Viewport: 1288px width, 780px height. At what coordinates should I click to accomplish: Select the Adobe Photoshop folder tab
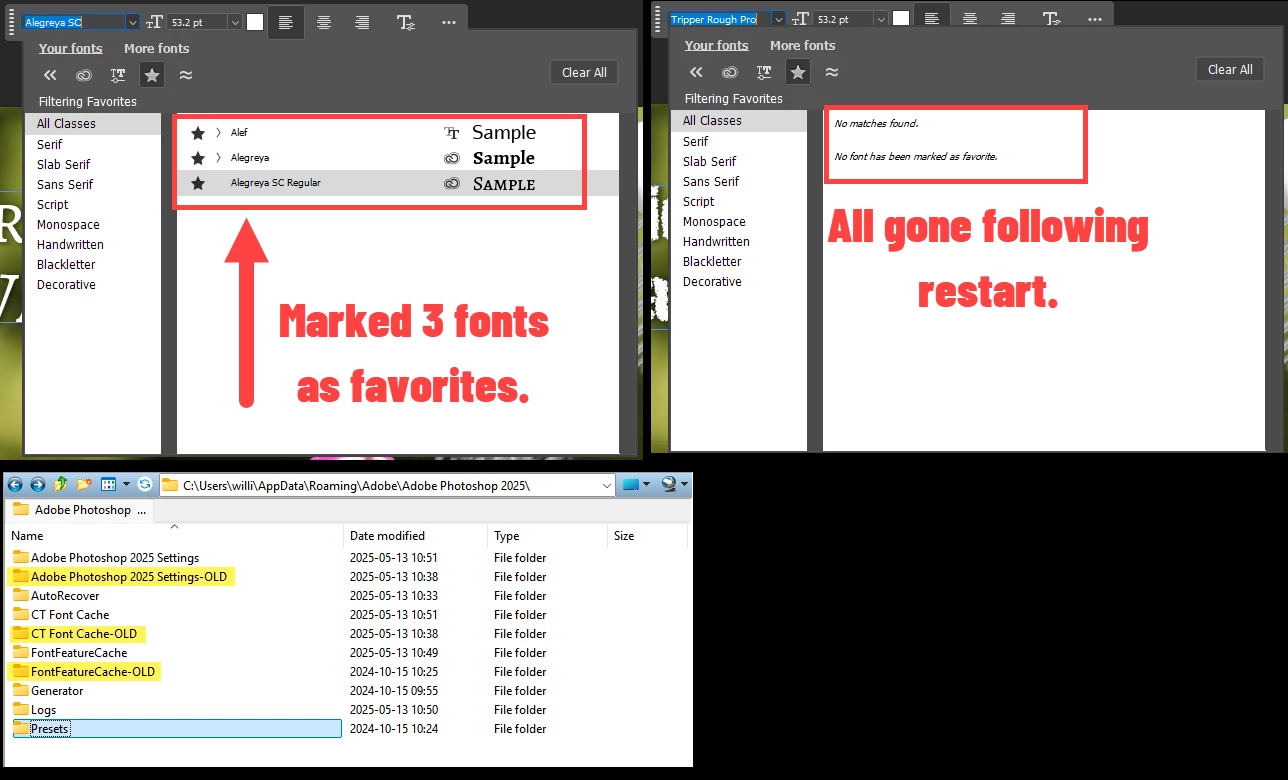click(x=80, y=510)
